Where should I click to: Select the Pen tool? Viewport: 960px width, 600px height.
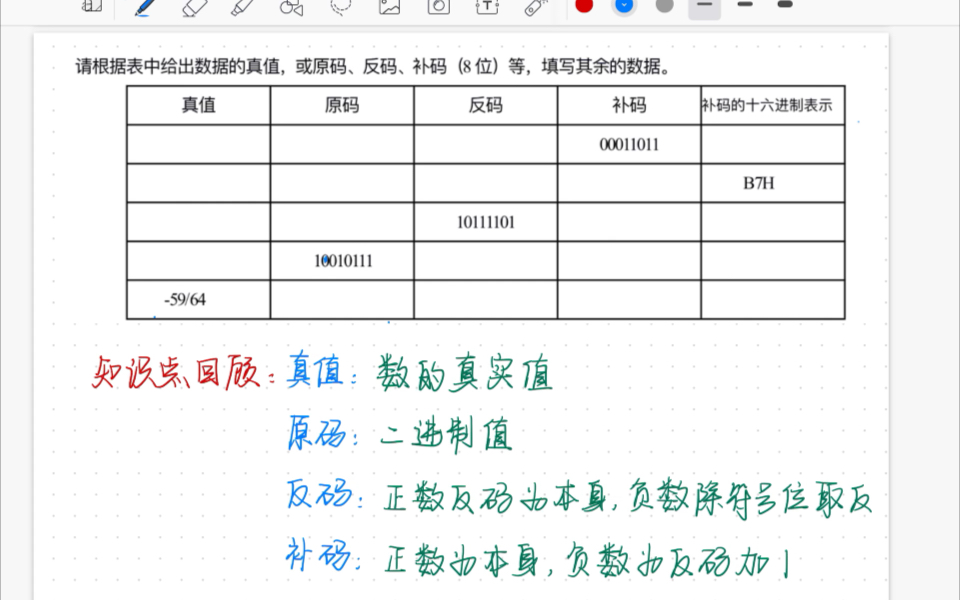pyautogui.click(x=143, y=10)
